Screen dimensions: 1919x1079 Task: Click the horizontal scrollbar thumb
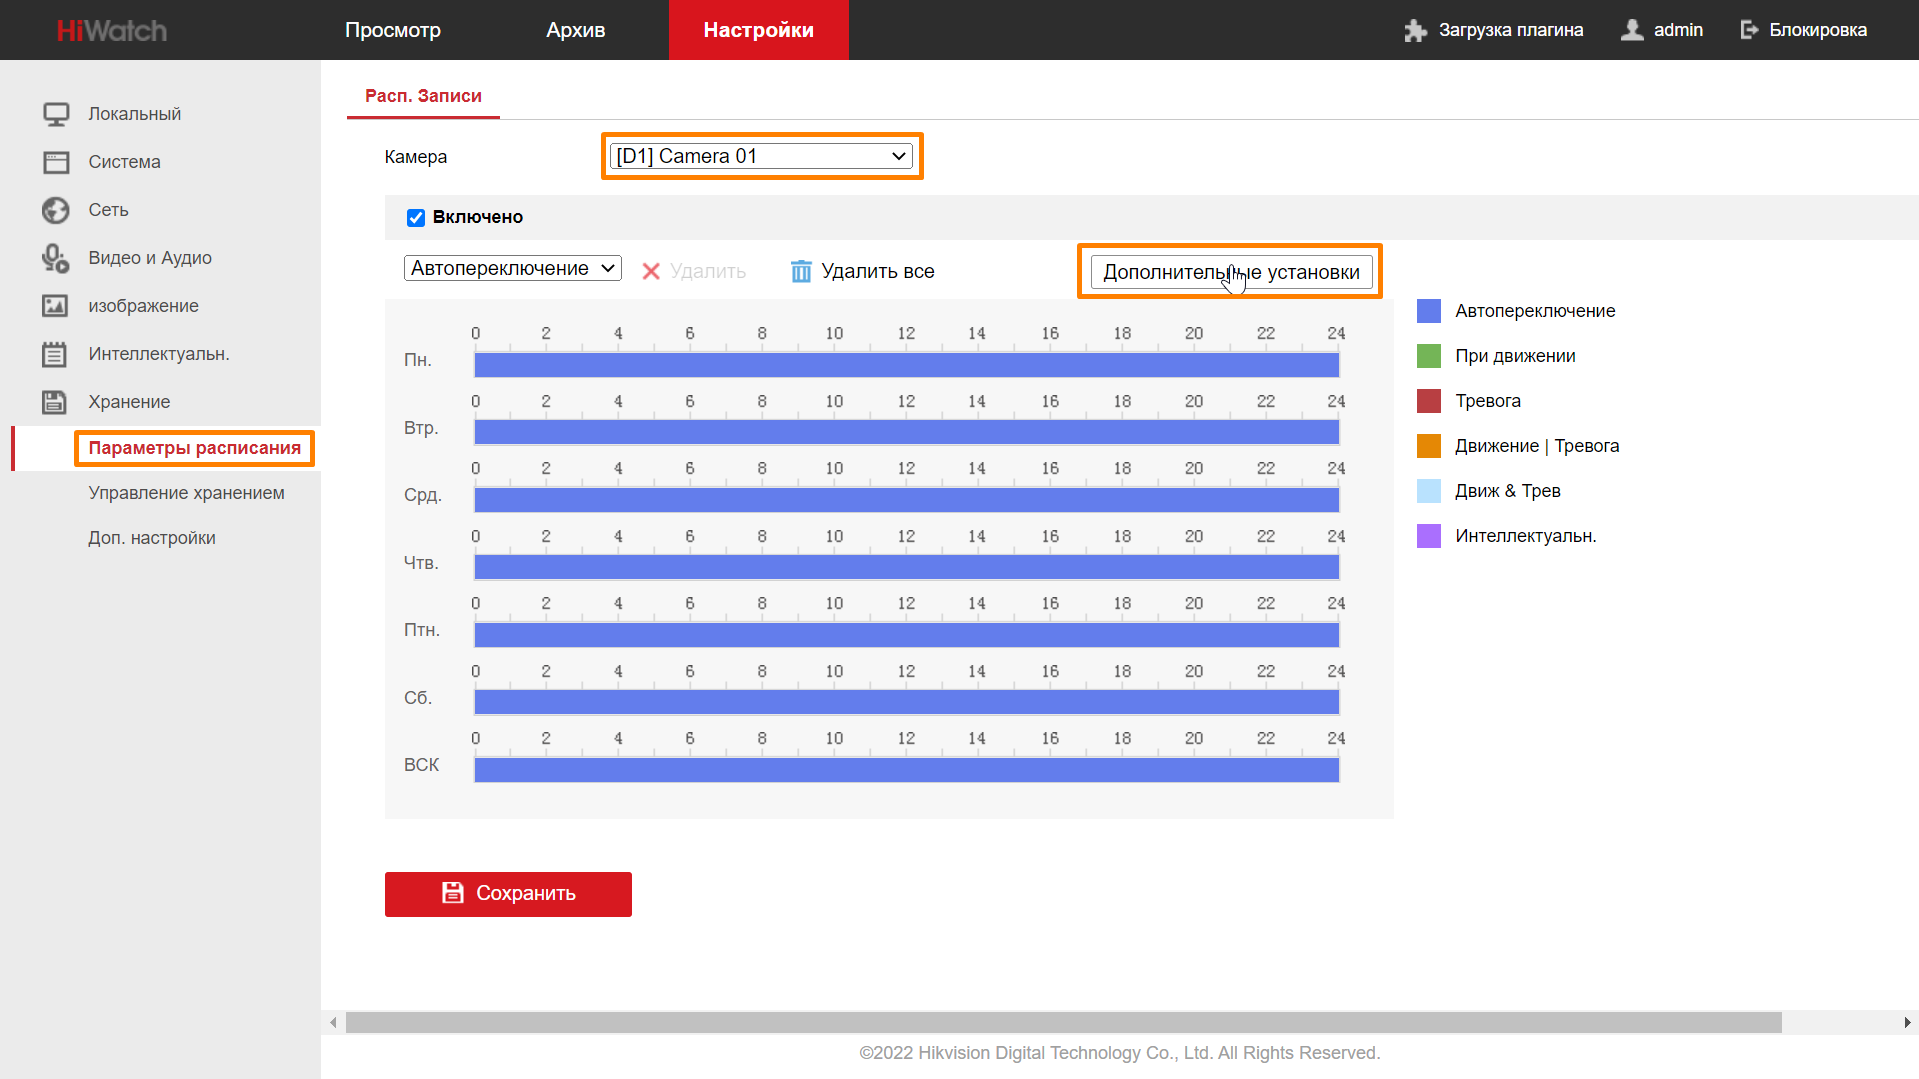[x=1063, y=1022]
